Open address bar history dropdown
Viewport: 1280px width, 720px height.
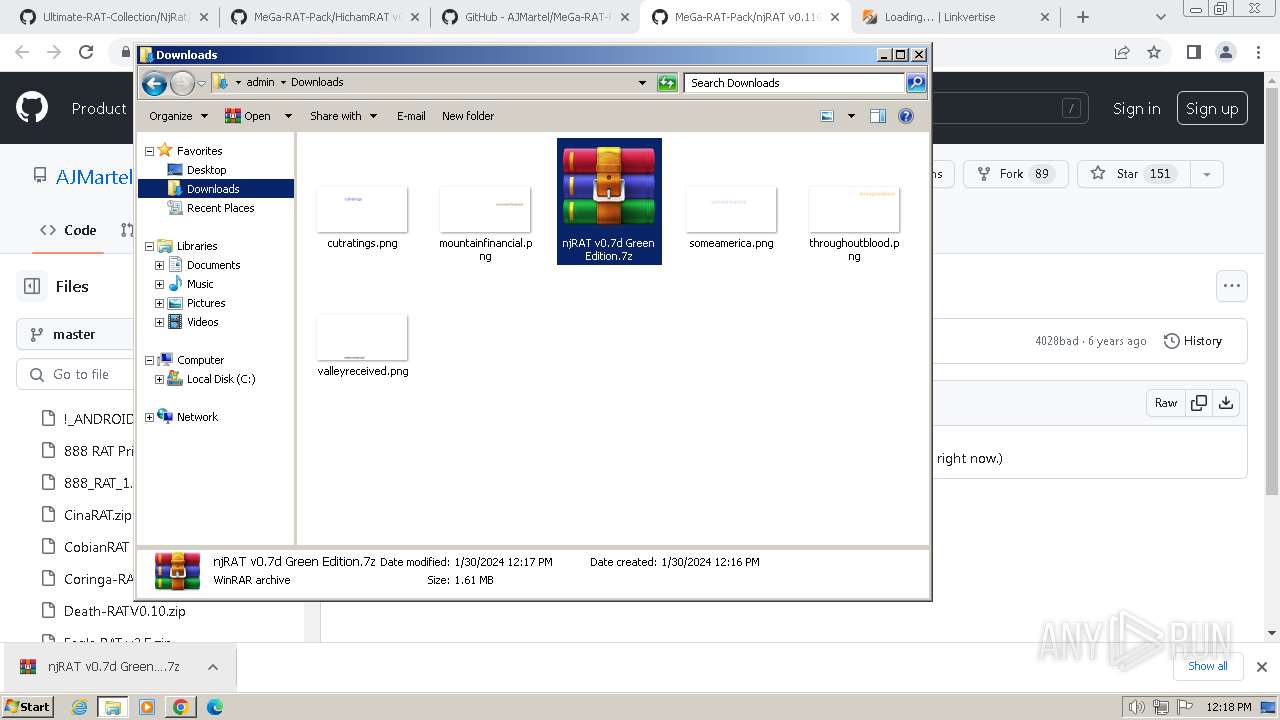[642, 83]
